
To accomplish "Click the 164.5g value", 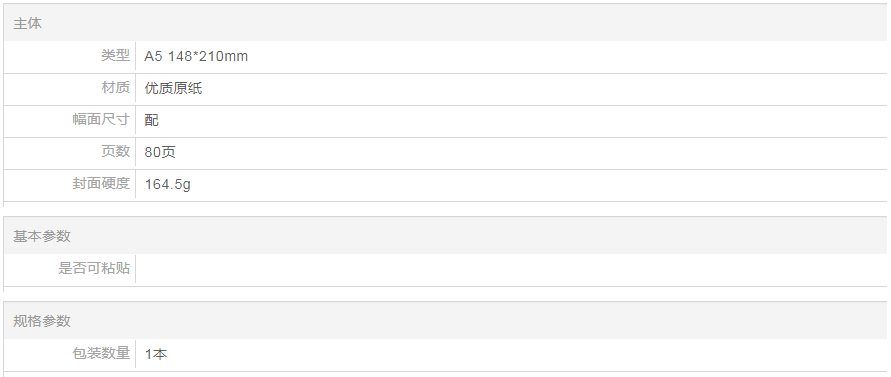I will 168,184.
